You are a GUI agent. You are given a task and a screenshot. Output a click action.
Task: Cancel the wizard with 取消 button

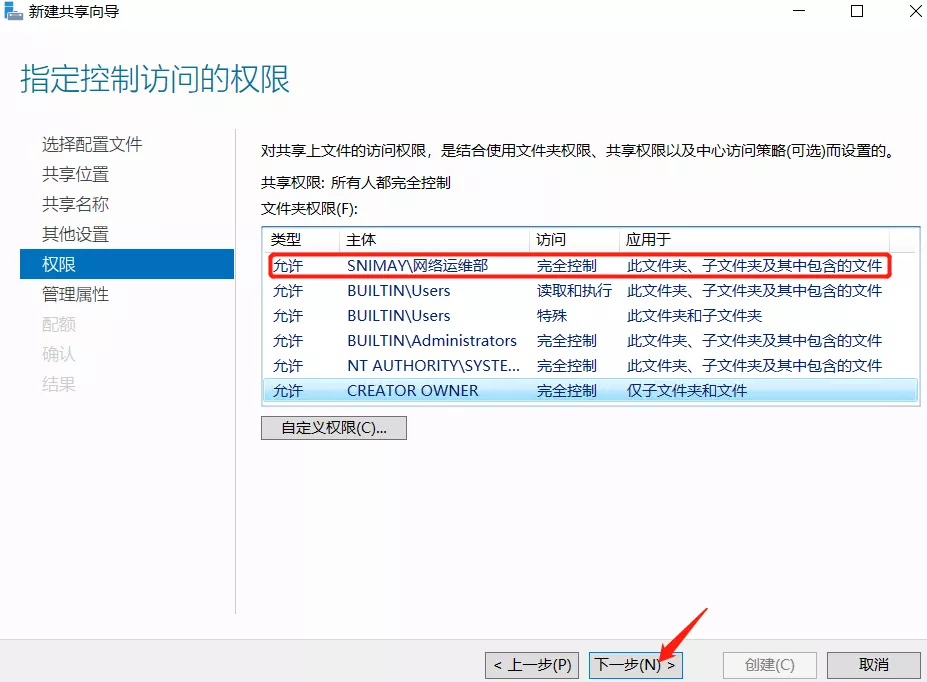tap(873, 665)
